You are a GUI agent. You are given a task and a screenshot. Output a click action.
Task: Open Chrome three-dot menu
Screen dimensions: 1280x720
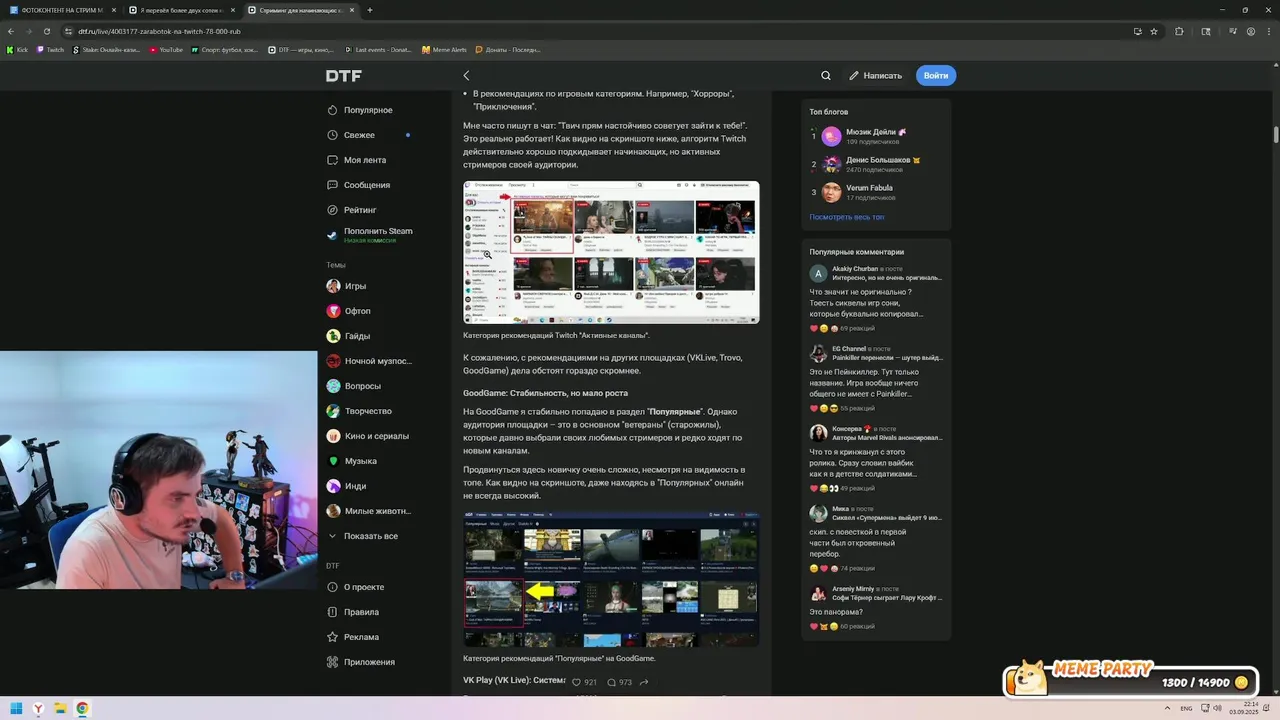point(1268,31)
